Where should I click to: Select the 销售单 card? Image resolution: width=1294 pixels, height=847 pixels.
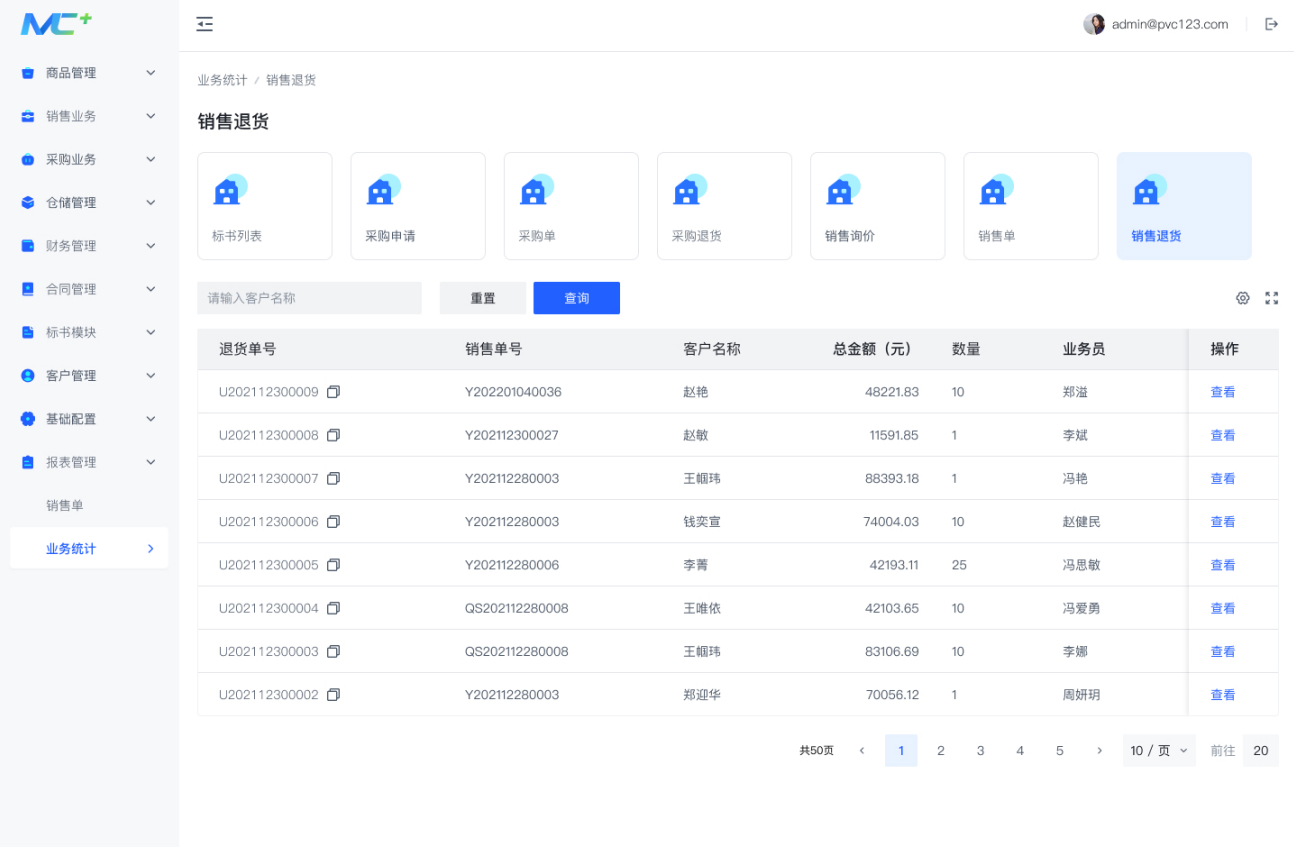tap(1031, 206)
